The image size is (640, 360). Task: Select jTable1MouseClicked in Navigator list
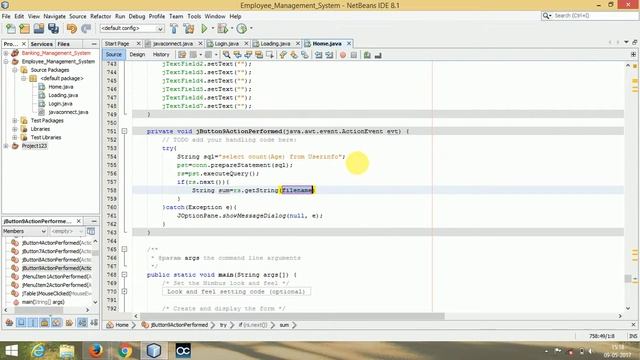click(56, 293)
